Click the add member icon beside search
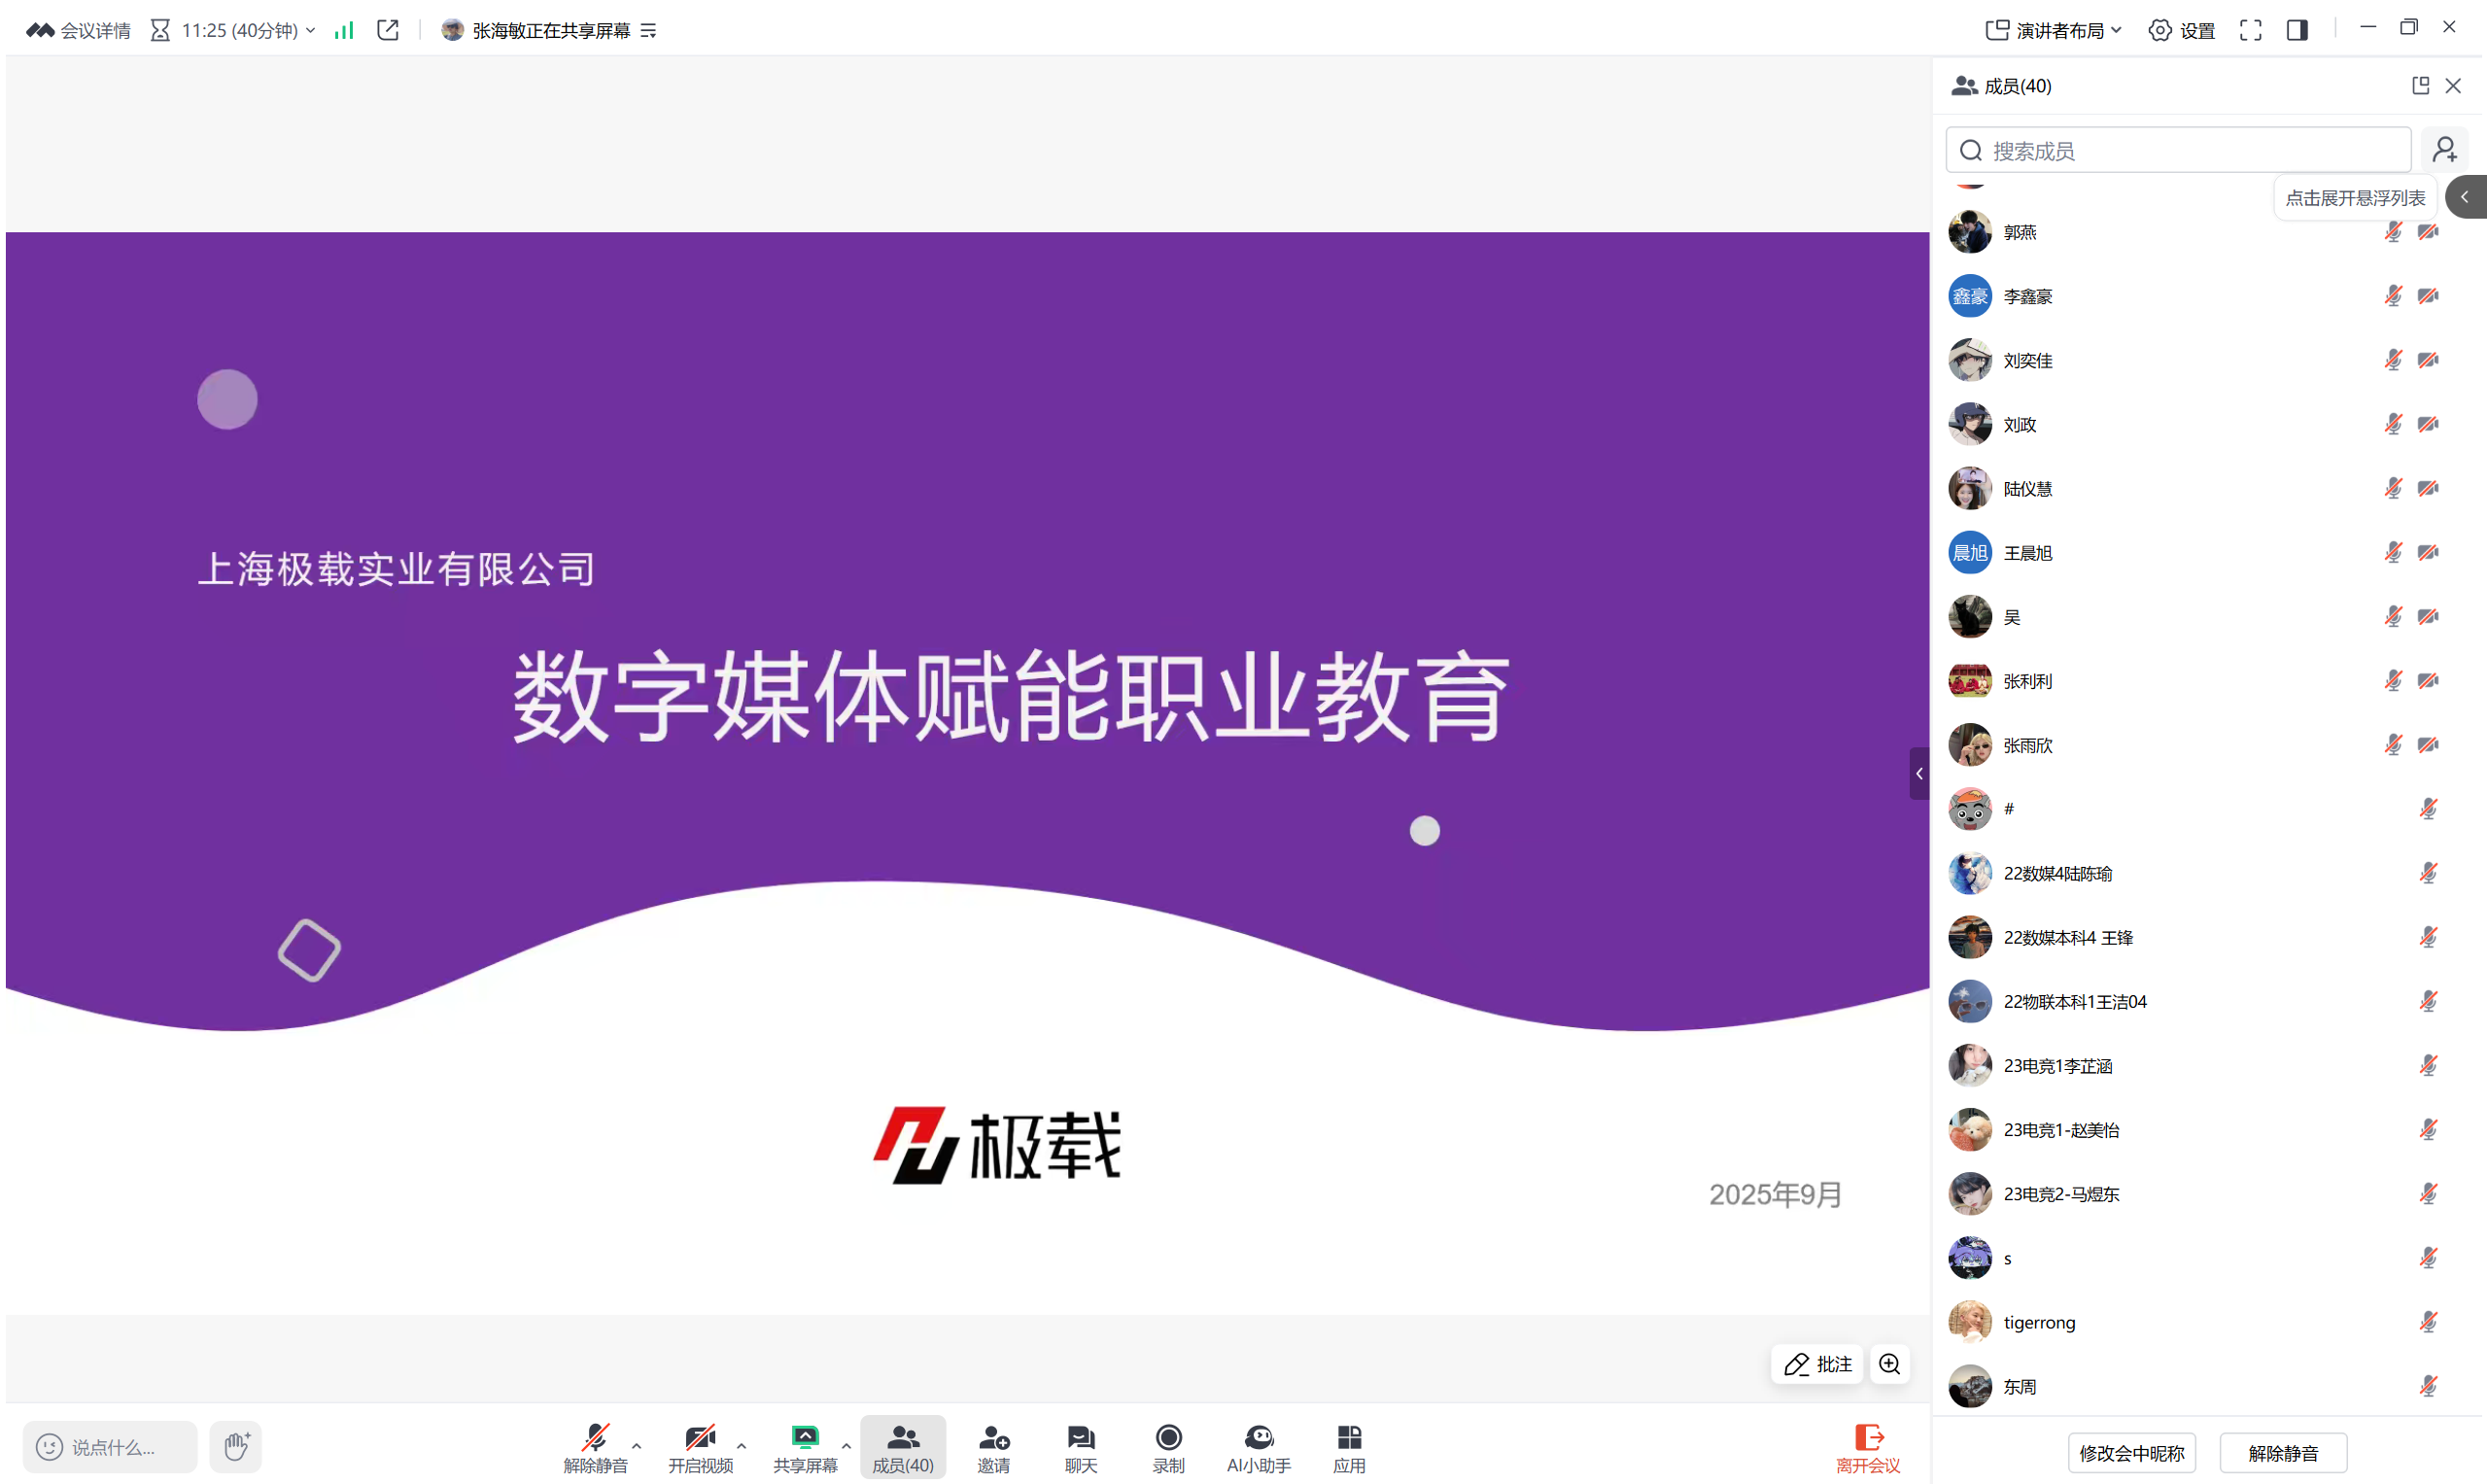Viewport: 2487px width, 1484px height. (x=2445, y=150)
